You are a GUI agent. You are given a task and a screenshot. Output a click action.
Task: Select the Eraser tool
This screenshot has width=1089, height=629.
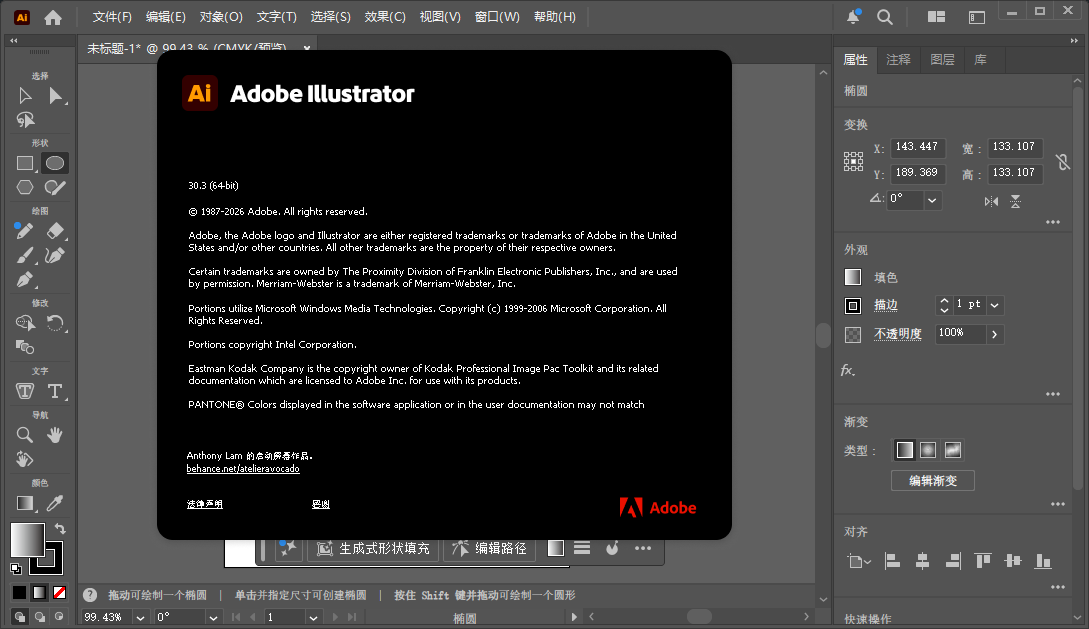pyautogui.click(x=56, y=231)
